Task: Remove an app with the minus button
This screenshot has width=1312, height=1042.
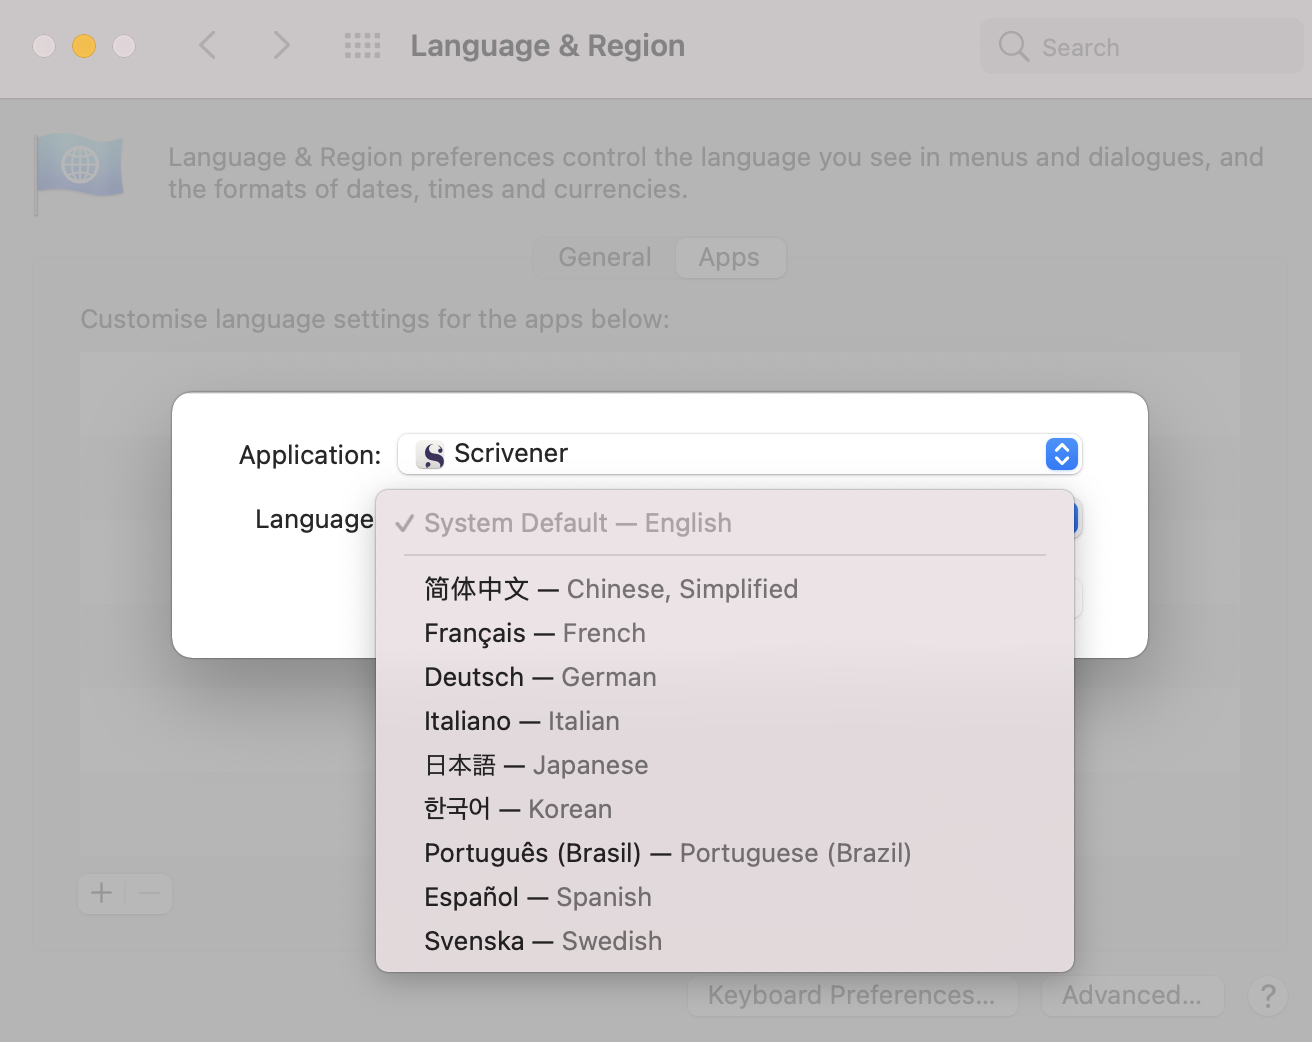Action: [149, 893]
